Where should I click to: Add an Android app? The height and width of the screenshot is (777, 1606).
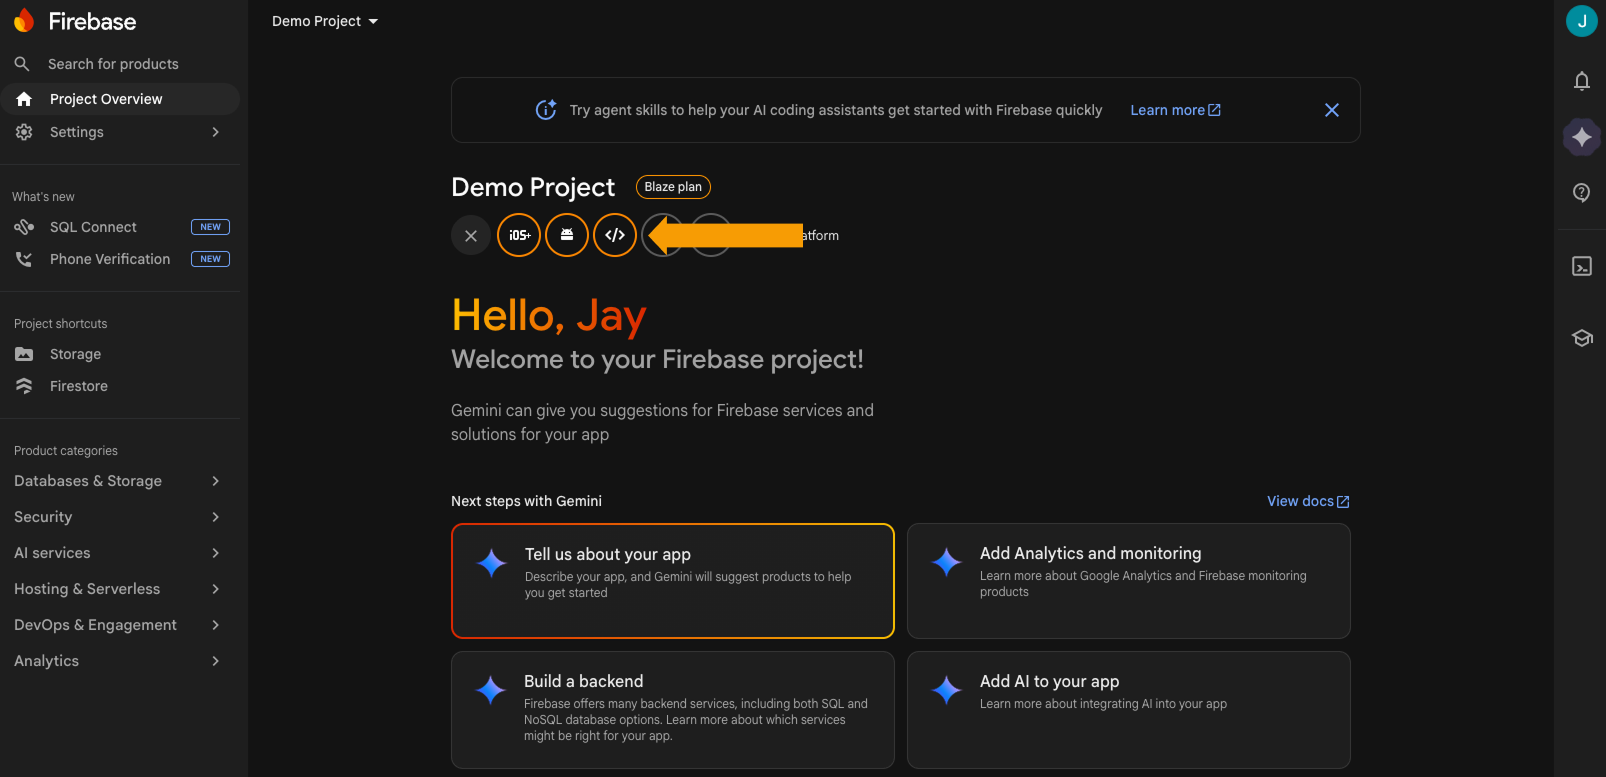coord(567,236)
